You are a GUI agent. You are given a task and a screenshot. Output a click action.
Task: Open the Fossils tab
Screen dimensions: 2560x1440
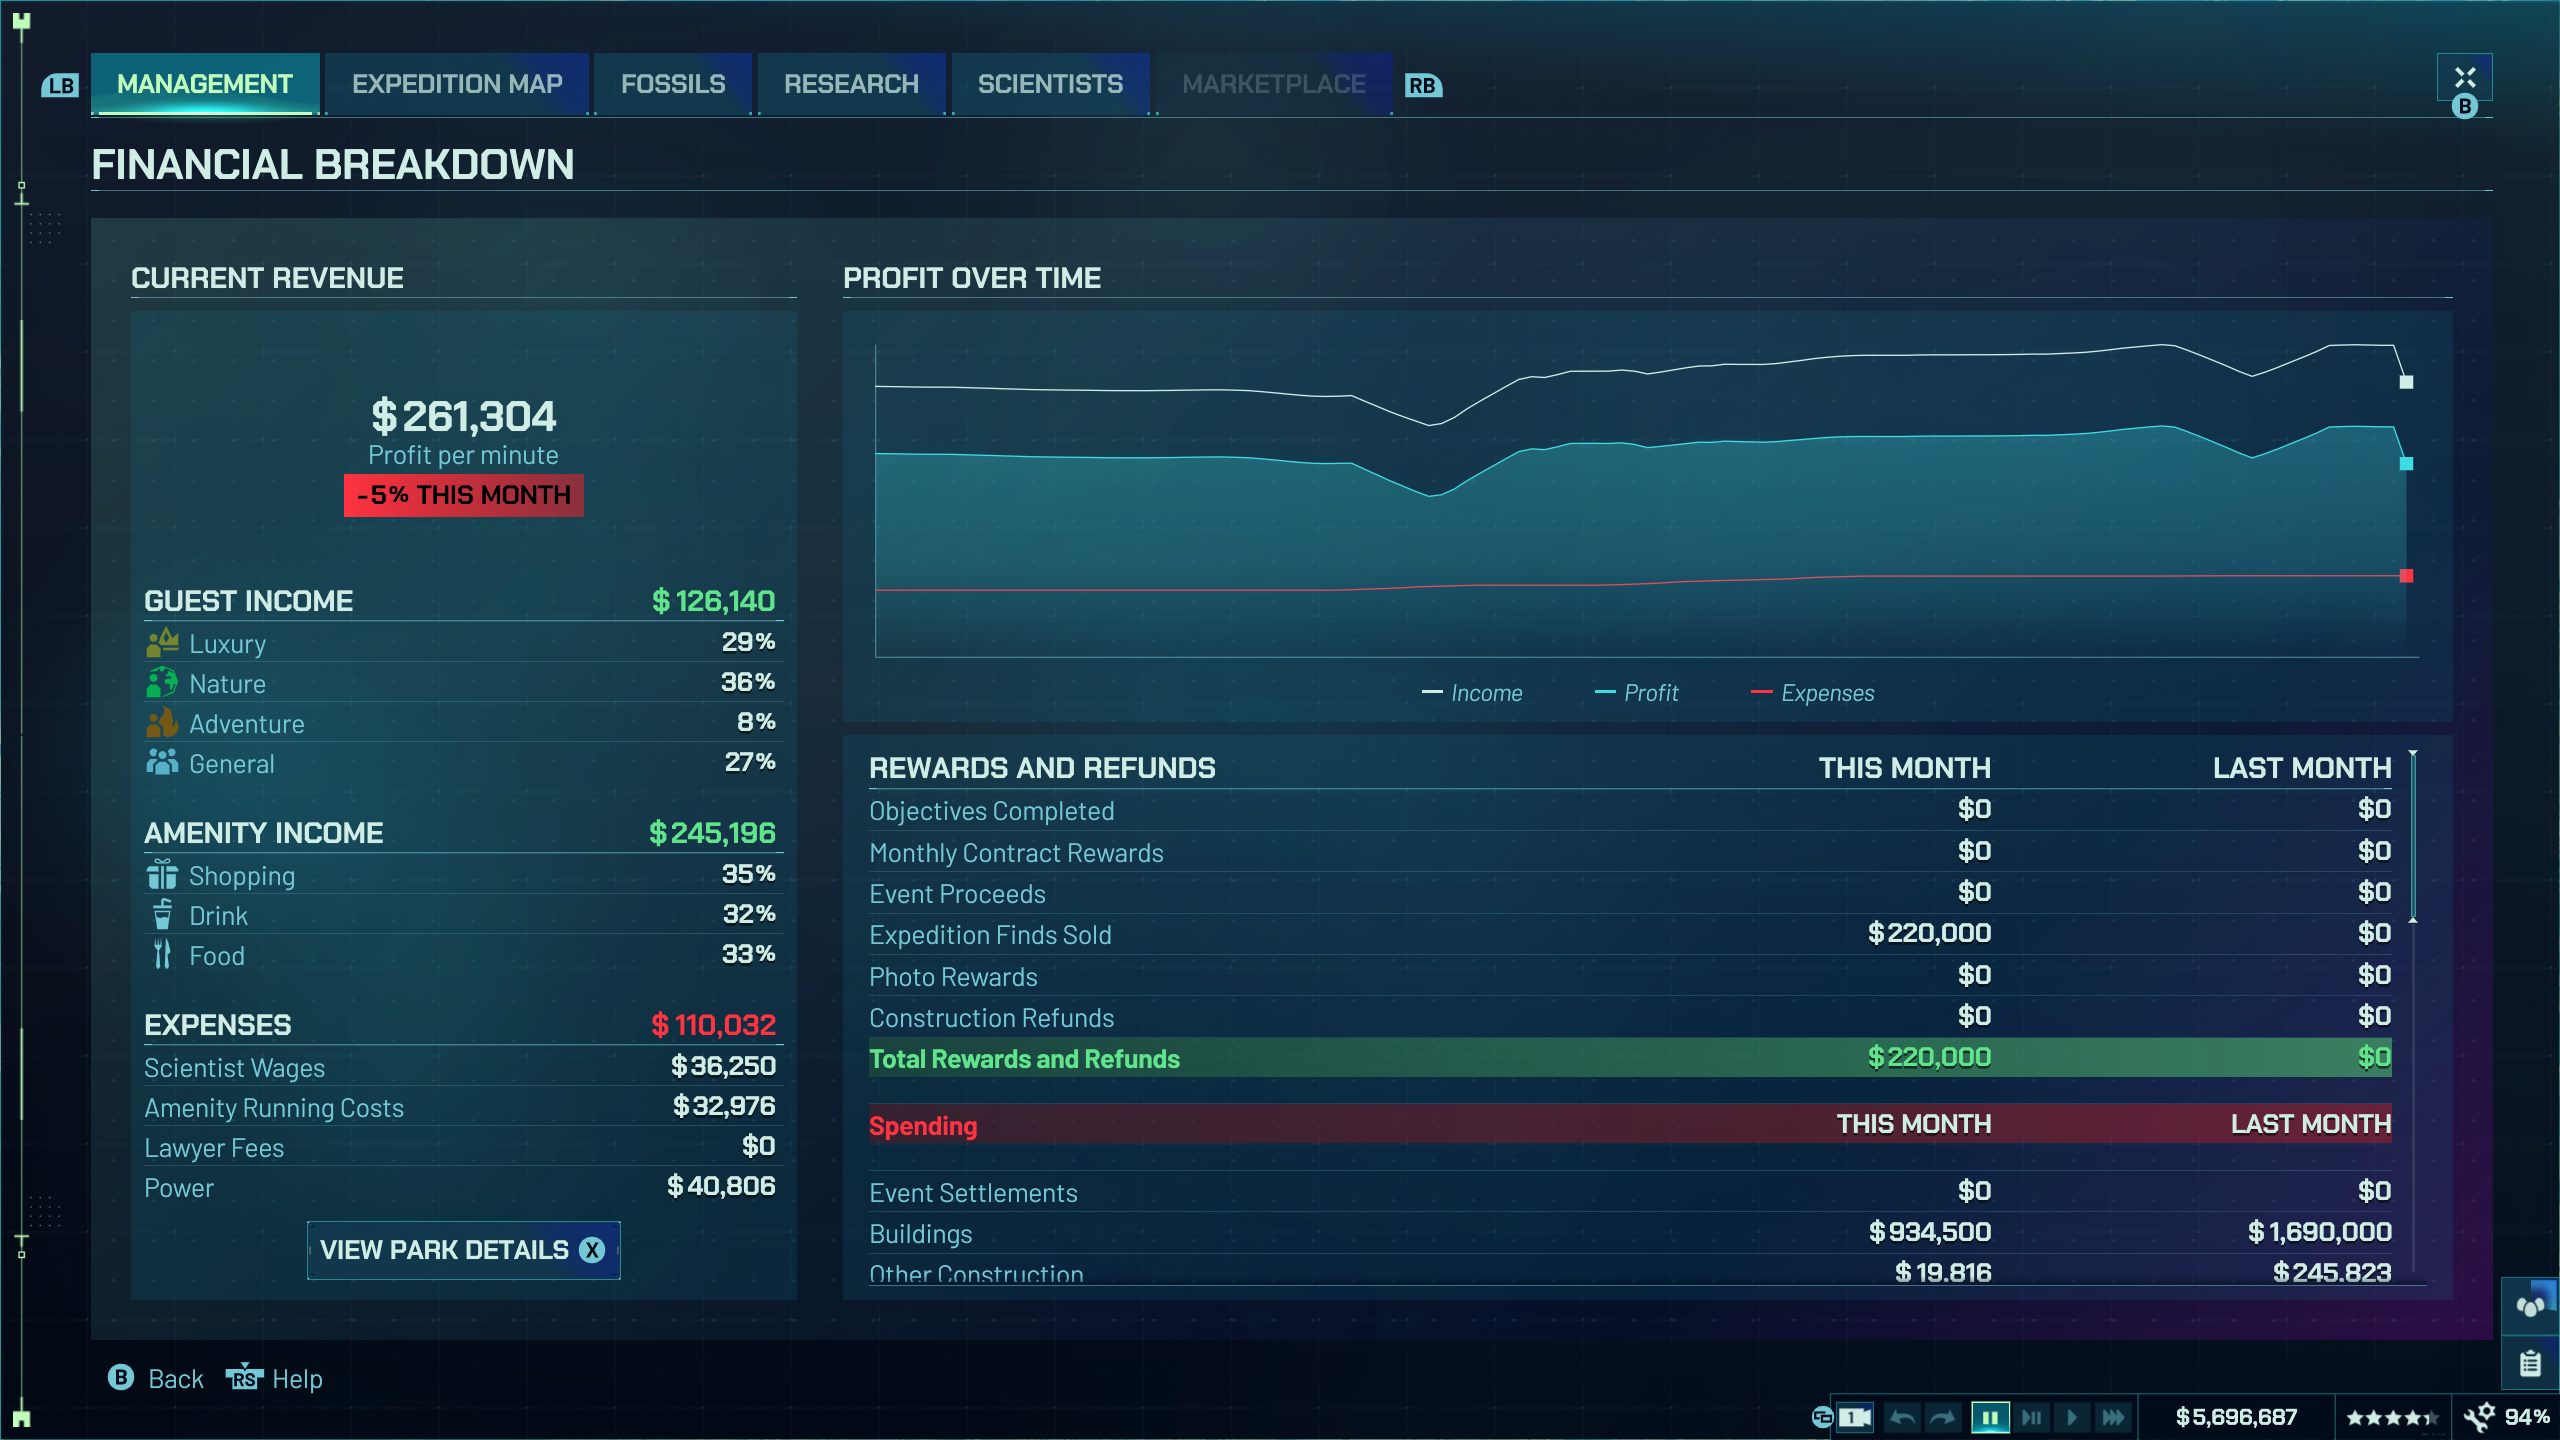(673, 84)
